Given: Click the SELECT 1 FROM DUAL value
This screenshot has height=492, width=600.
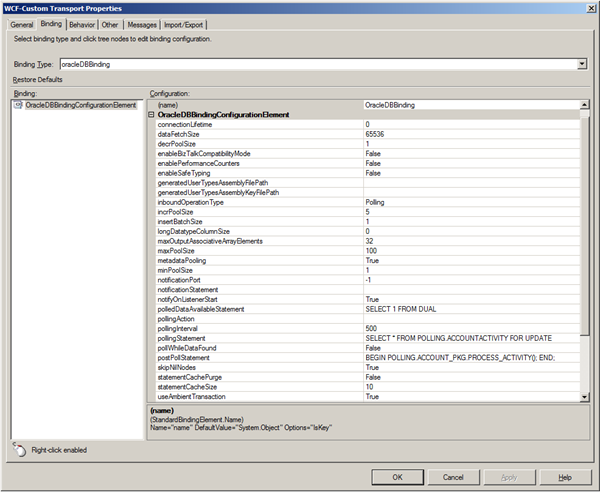Looking at the screenshot, I should point(471,309).
